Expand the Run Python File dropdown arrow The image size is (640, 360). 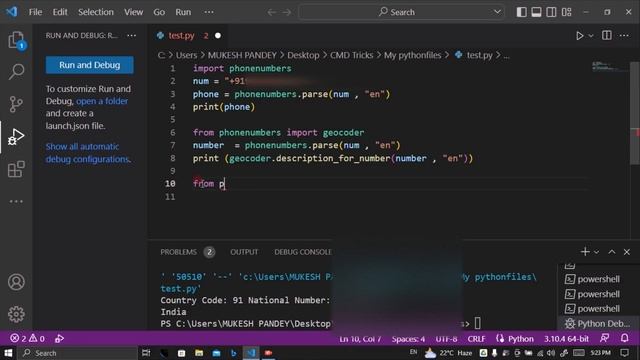pos(591,36)
